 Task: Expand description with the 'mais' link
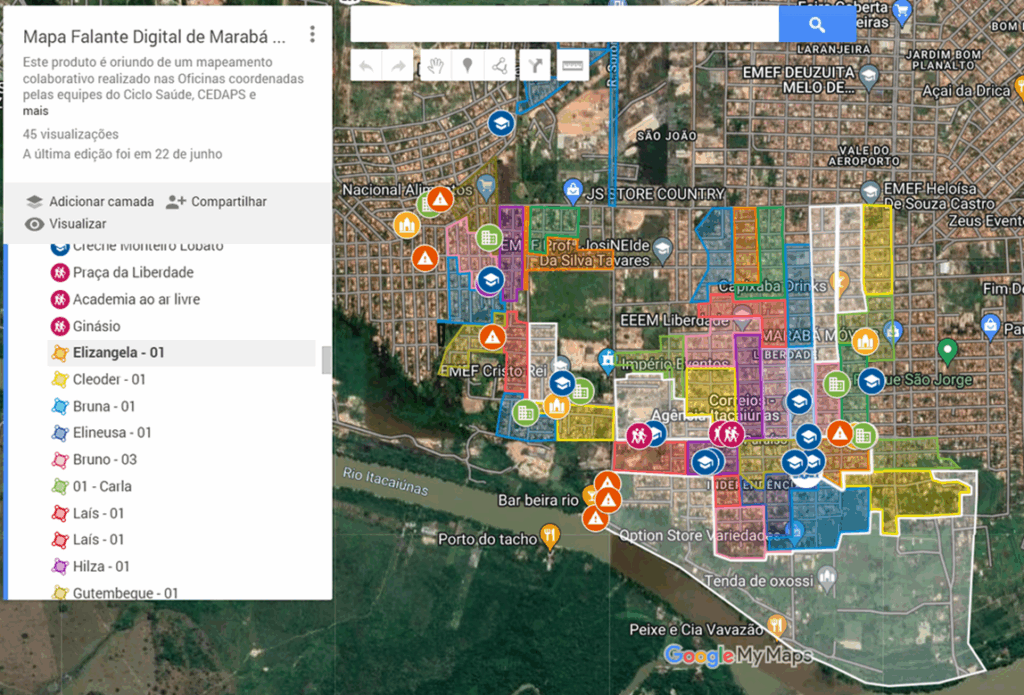35,111
